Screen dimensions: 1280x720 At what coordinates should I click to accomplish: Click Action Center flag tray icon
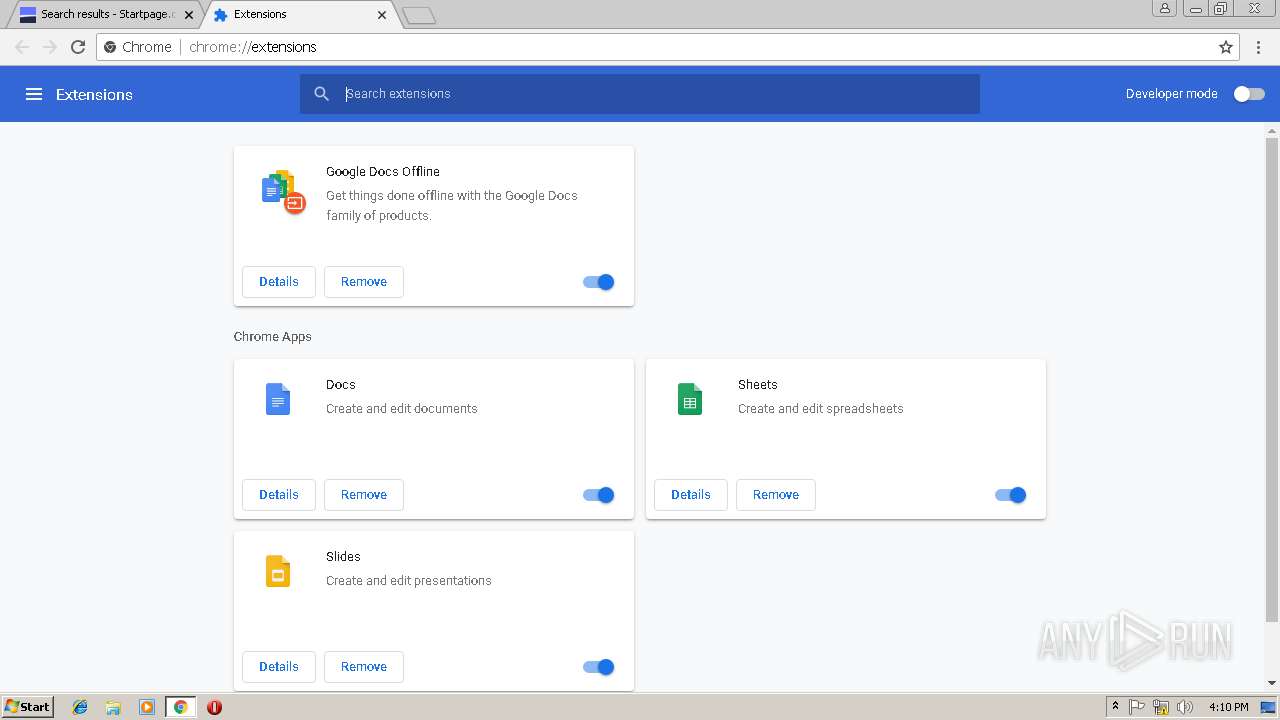click(x=1137, y=707)
